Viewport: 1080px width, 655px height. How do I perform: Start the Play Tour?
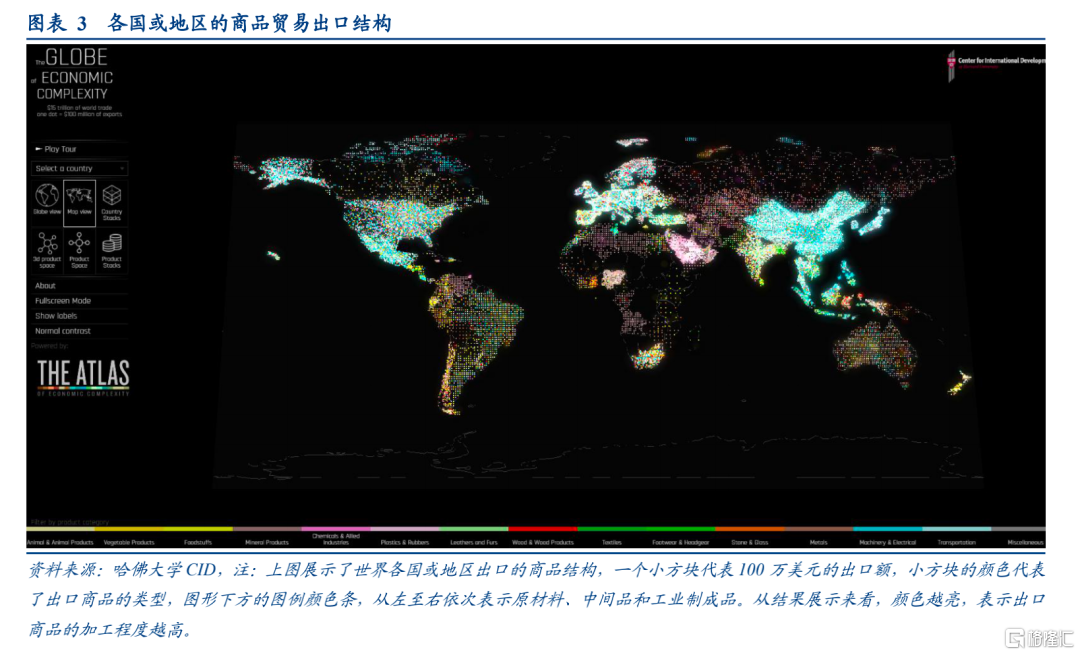(x=60, y=149)
